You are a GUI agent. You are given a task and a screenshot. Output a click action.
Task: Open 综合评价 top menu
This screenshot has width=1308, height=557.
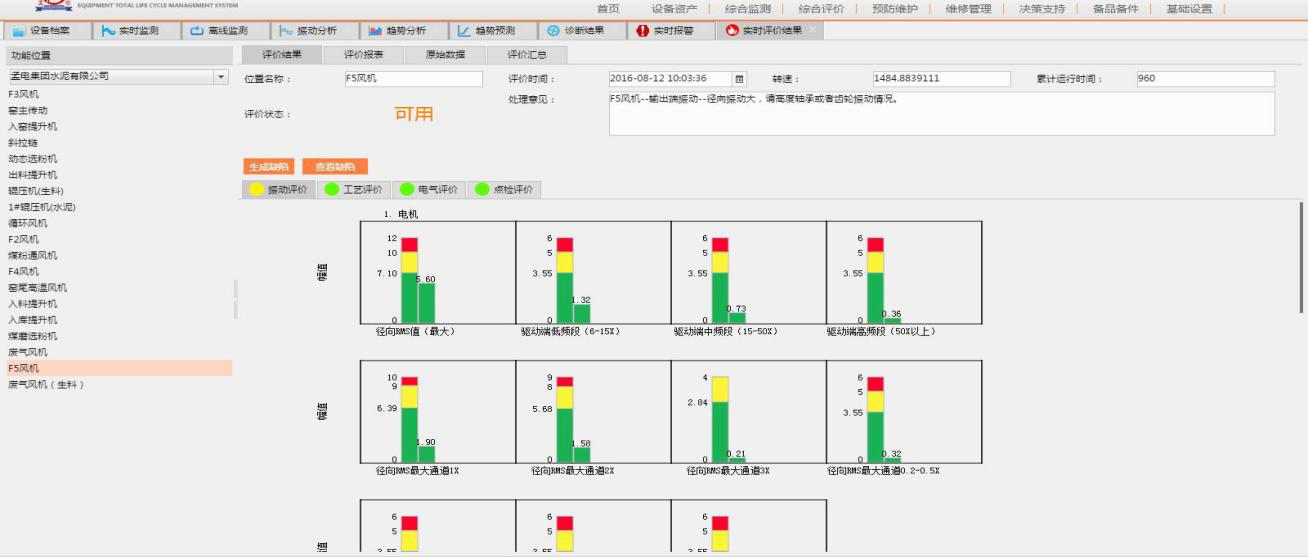click(821, 9)
